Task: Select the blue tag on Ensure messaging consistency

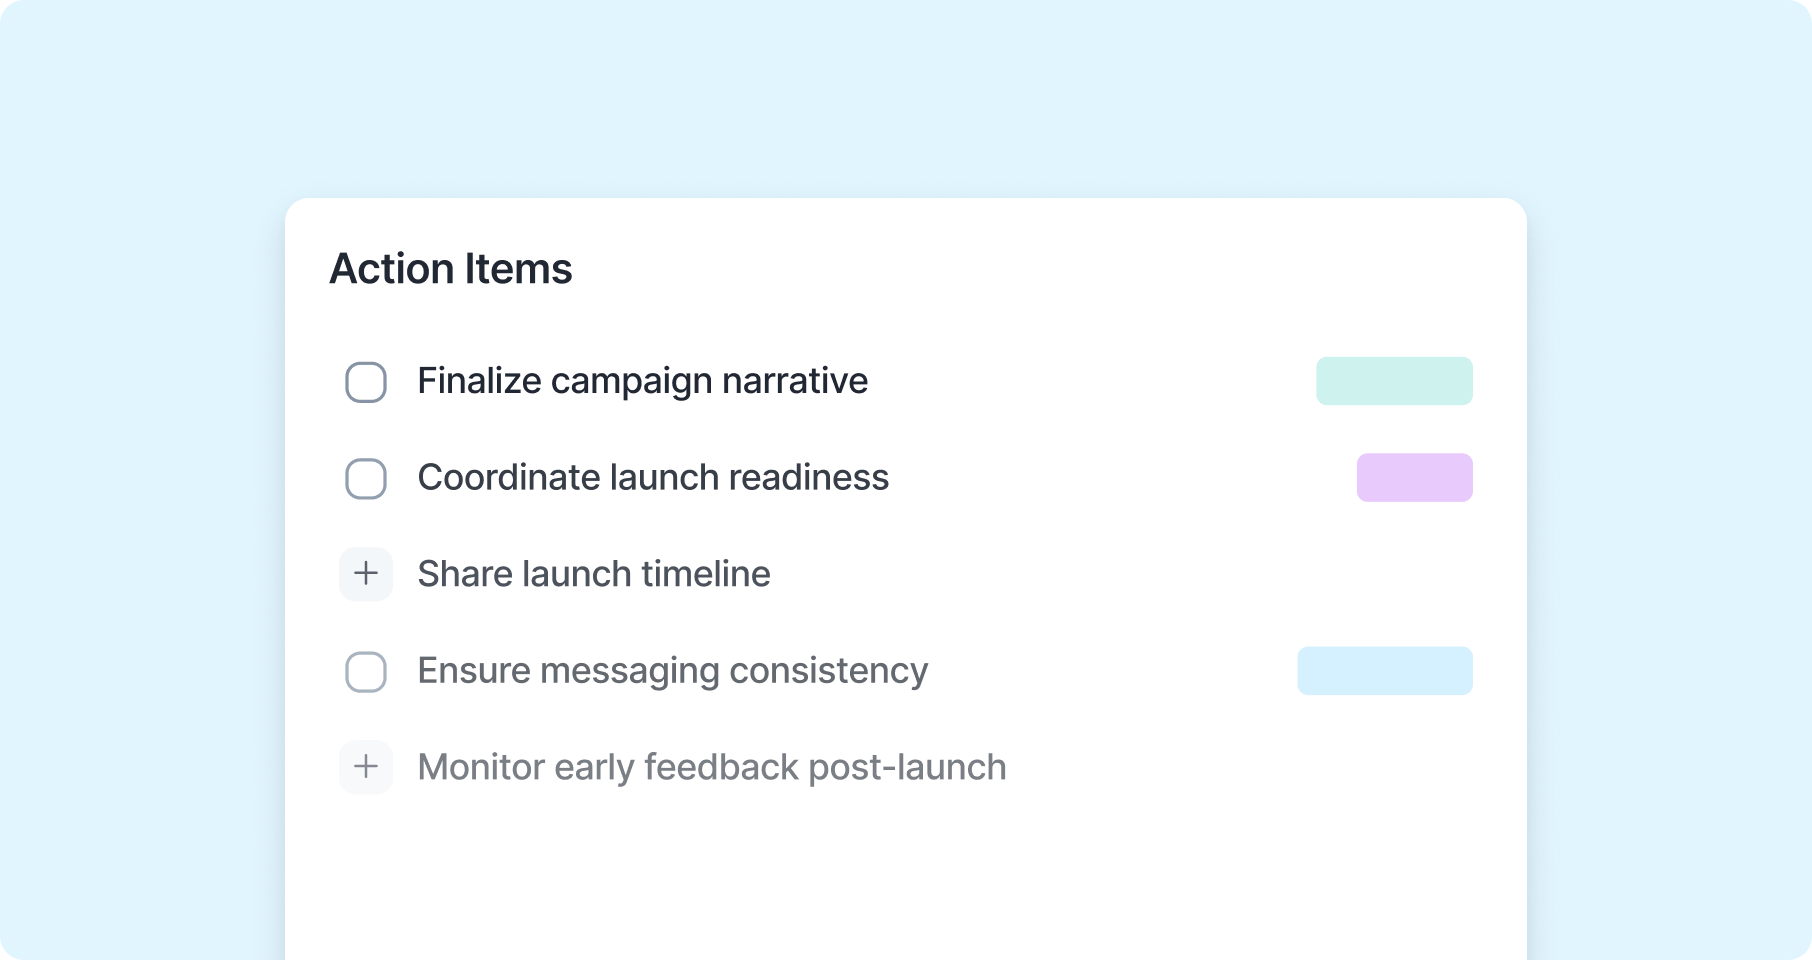Action: [1385, 670]
